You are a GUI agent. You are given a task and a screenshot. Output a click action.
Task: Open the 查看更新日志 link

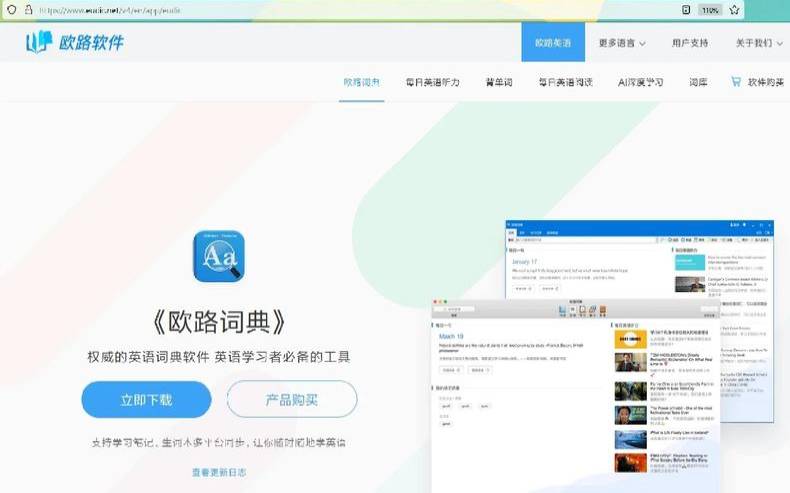coord(219,472)
